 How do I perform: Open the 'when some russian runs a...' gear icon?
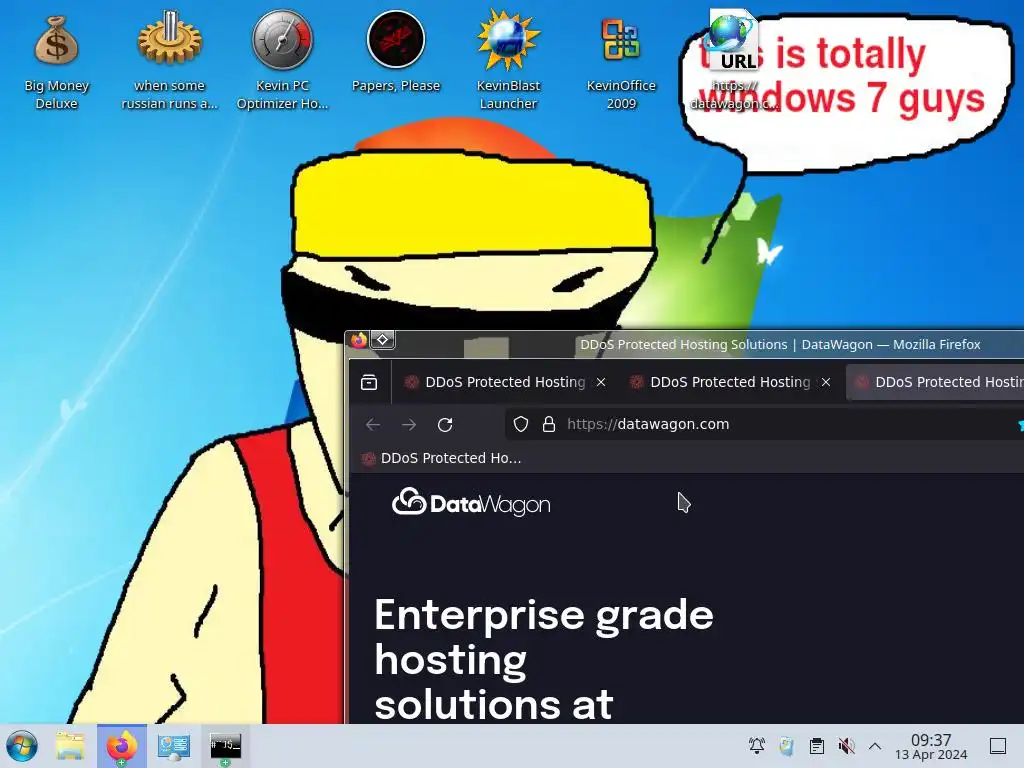point(169,62)
